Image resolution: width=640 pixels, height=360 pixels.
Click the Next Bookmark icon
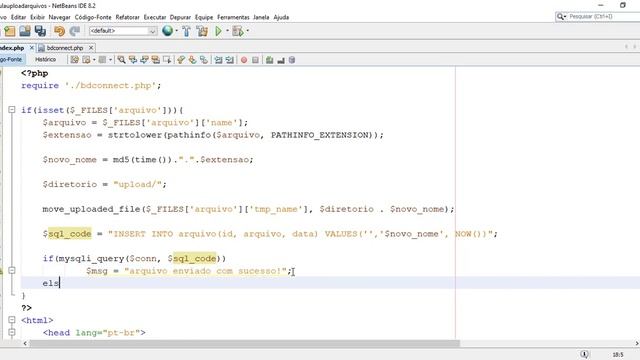[x=193, y=60]
